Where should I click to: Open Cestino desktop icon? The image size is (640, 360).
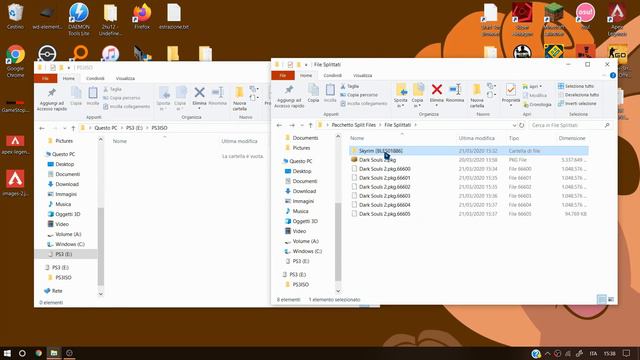coord(15,17)
